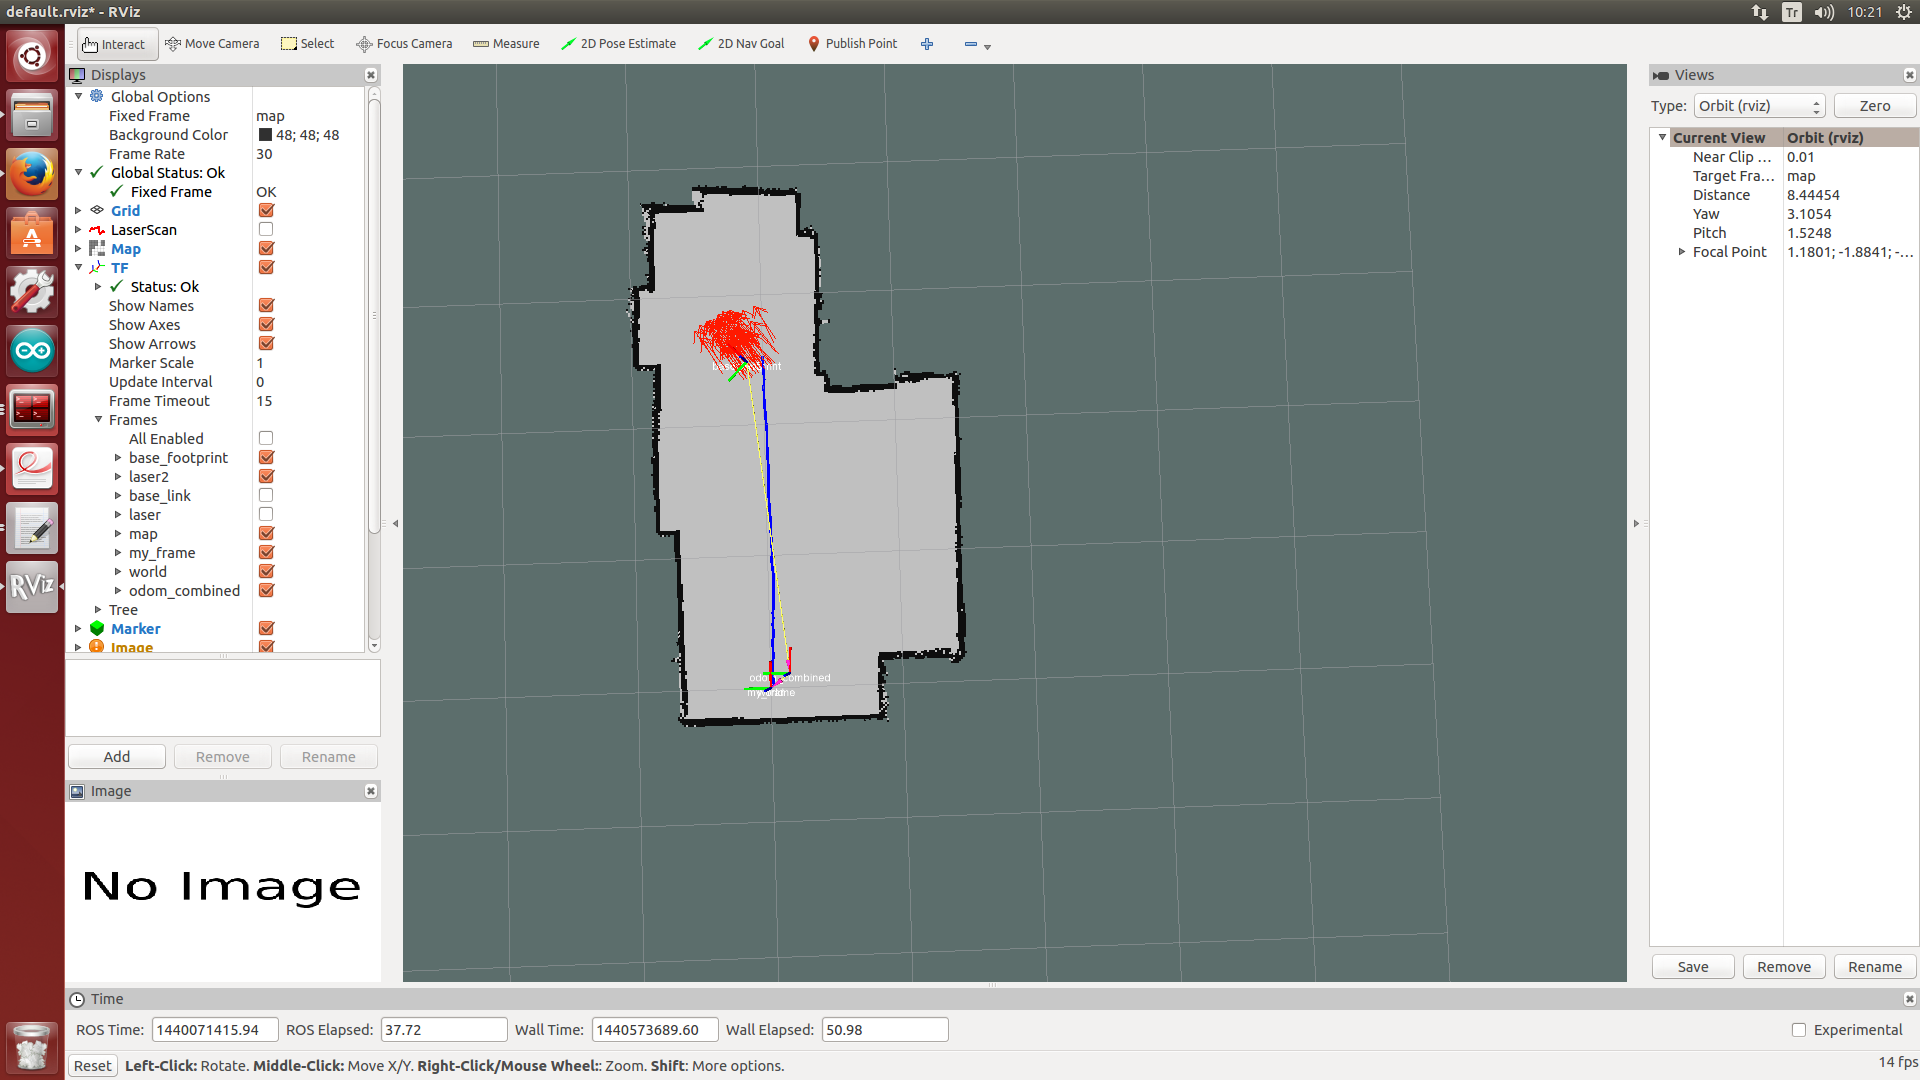Activate the Focus Camera tool
Image resolution: width=1920 pixels, height=1080 pixels.
(x=404, y=44)
